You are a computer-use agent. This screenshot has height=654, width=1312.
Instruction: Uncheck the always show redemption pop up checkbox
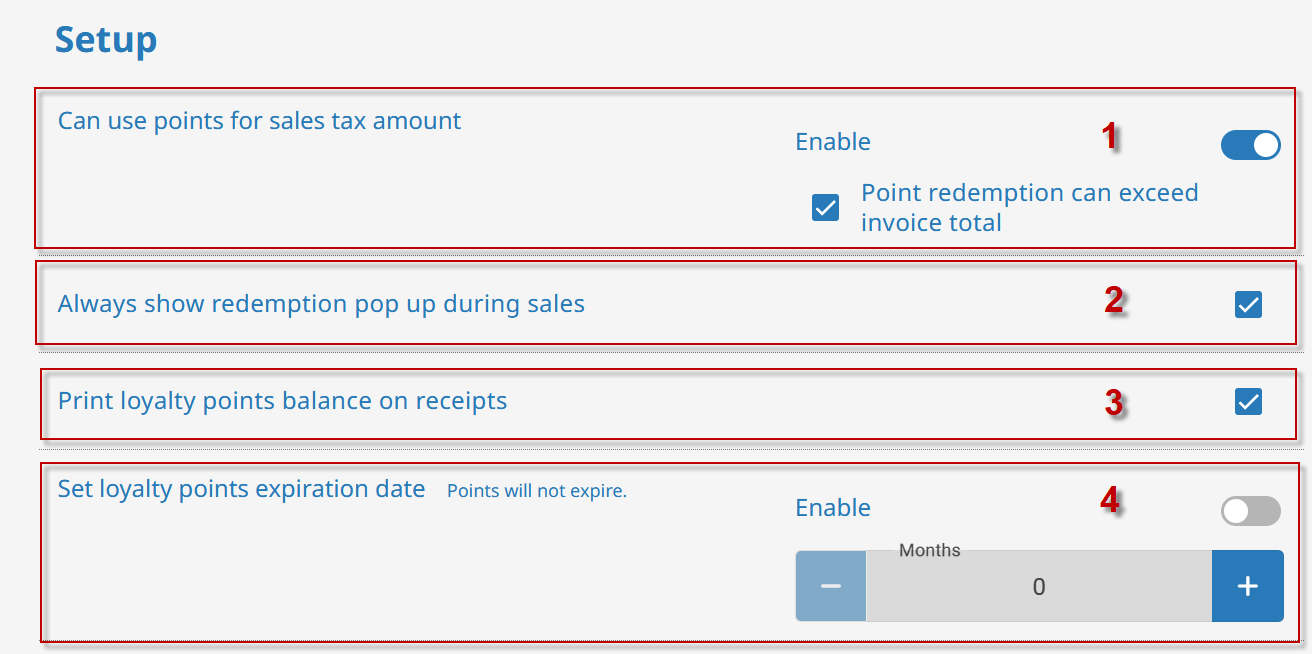(x=1248, y=304)
